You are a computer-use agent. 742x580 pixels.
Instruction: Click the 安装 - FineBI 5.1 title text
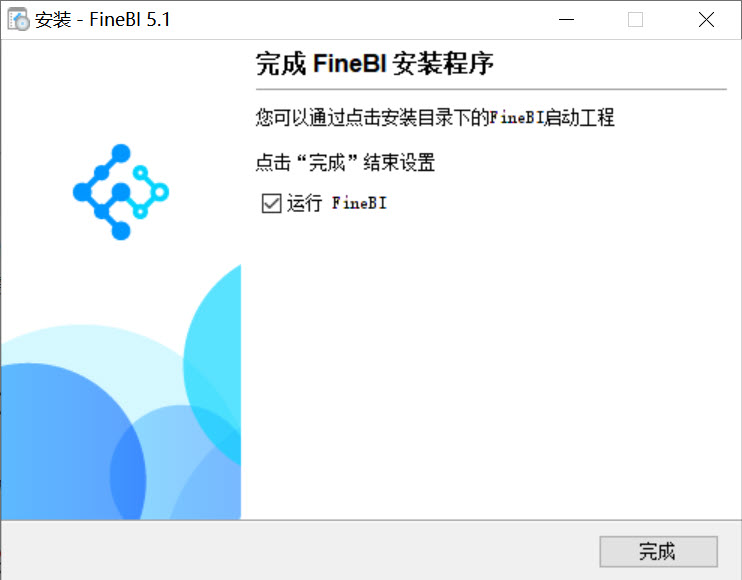[x=102, y=20]
